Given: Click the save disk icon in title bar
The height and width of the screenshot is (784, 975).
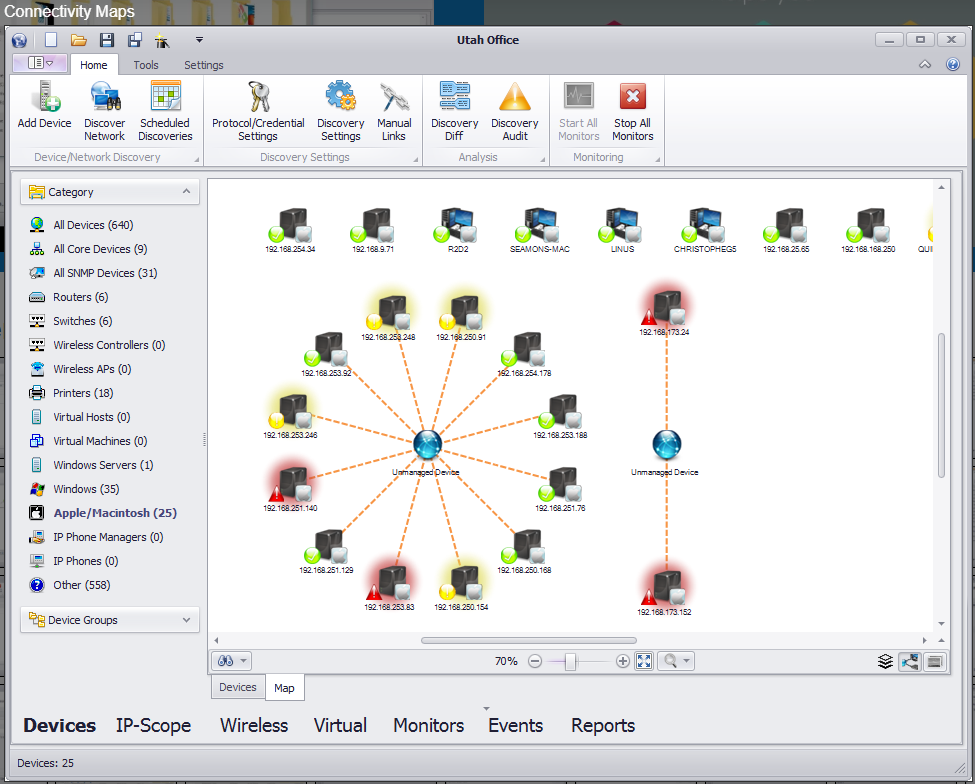Looking at the screenshot, I should (107, 40).
